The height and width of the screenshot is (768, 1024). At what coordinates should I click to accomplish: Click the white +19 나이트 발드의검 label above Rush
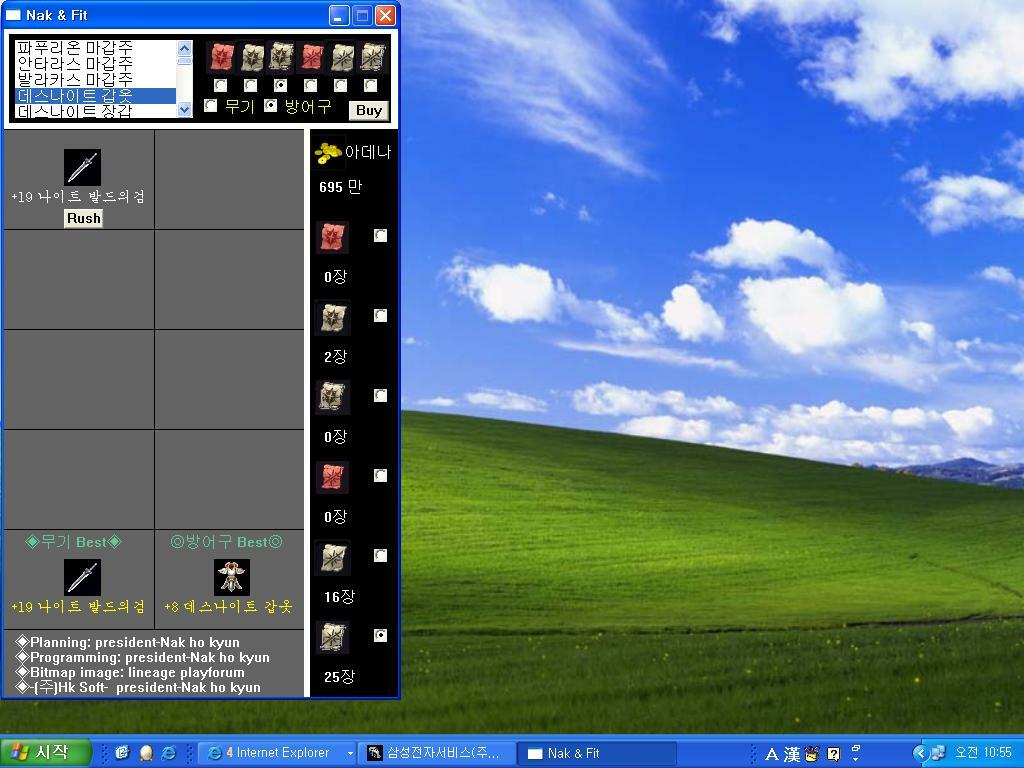coord(78,197)
